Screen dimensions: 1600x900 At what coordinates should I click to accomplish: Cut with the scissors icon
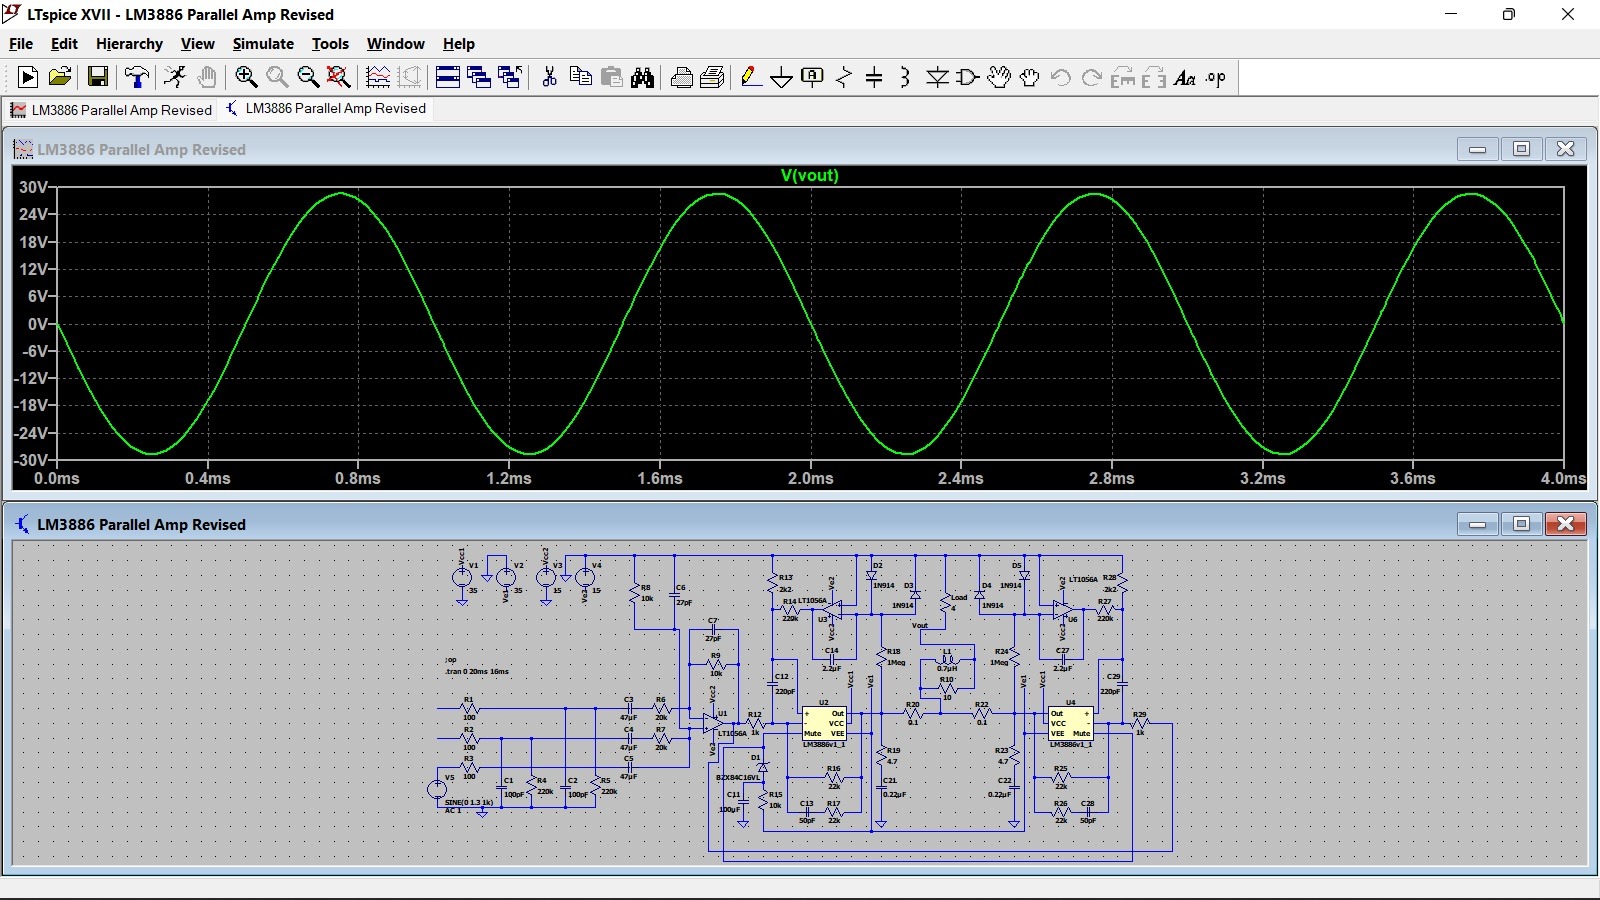coord(549,77)
